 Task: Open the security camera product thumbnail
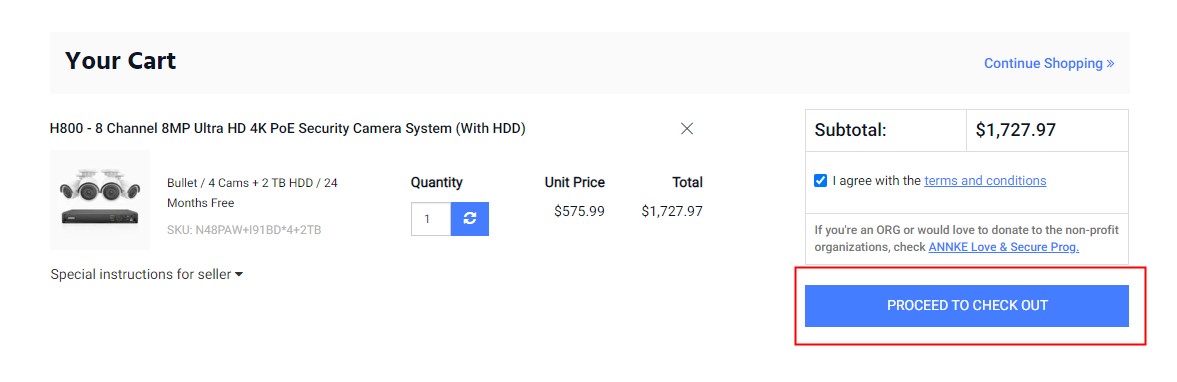100,200
